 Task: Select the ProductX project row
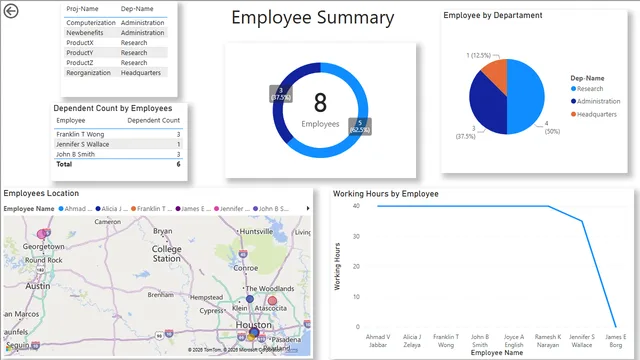tap(116, 43)
